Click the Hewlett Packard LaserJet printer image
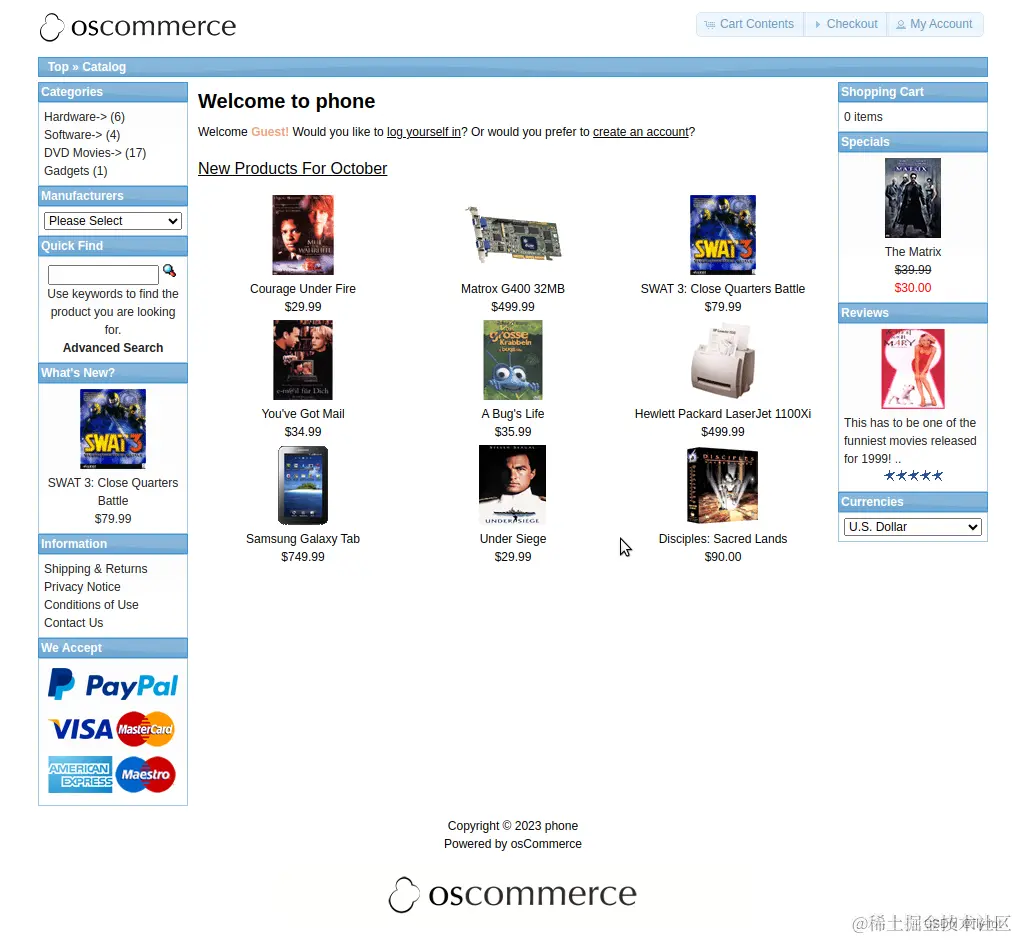Screen dimensions: 1018x940 (x=723, y=360)
